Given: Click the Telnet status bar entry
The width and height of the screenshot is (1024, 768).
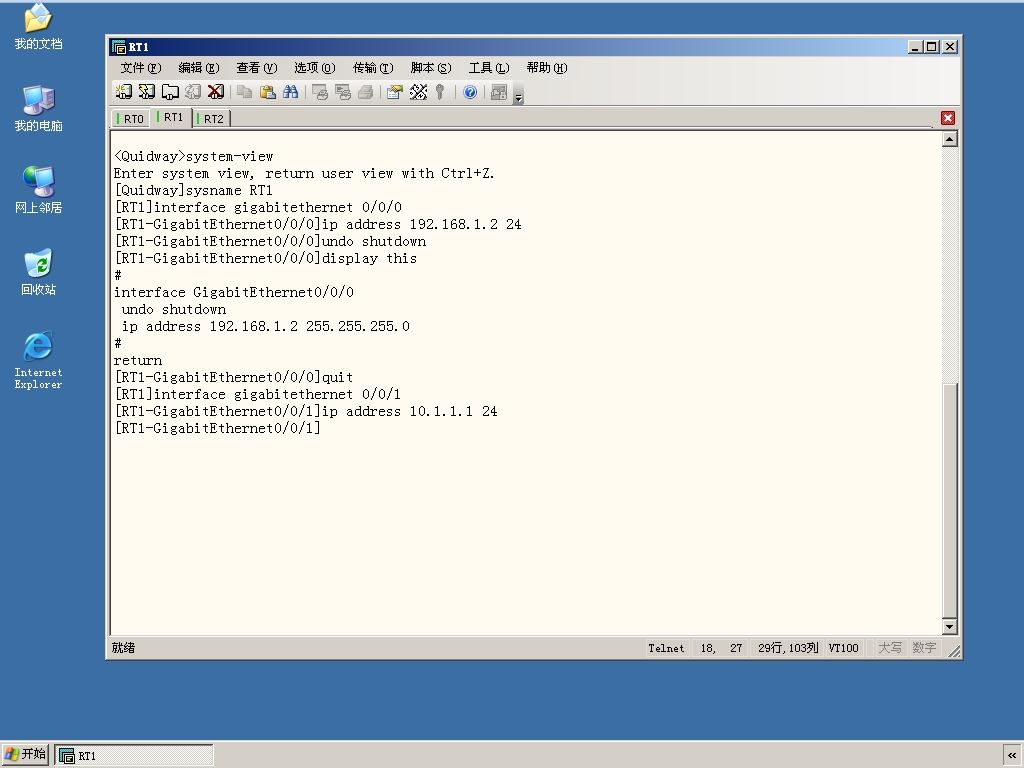Looking at the screenshot, I should click(666, 648).
